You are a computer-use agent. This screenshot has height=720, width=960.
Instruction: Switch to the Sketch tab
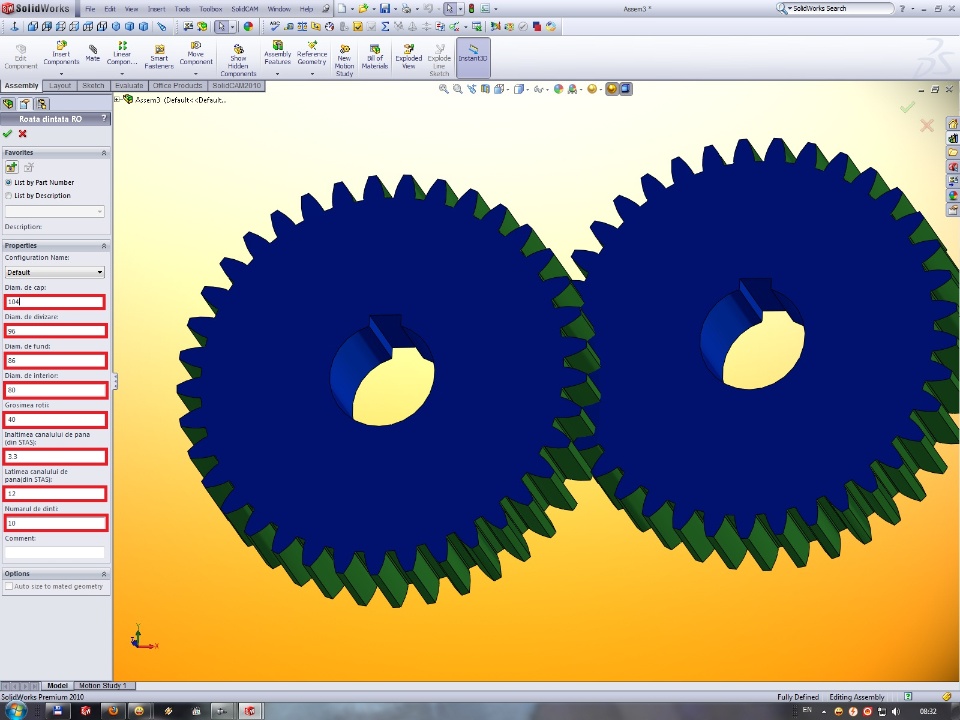tap(93, 86)
